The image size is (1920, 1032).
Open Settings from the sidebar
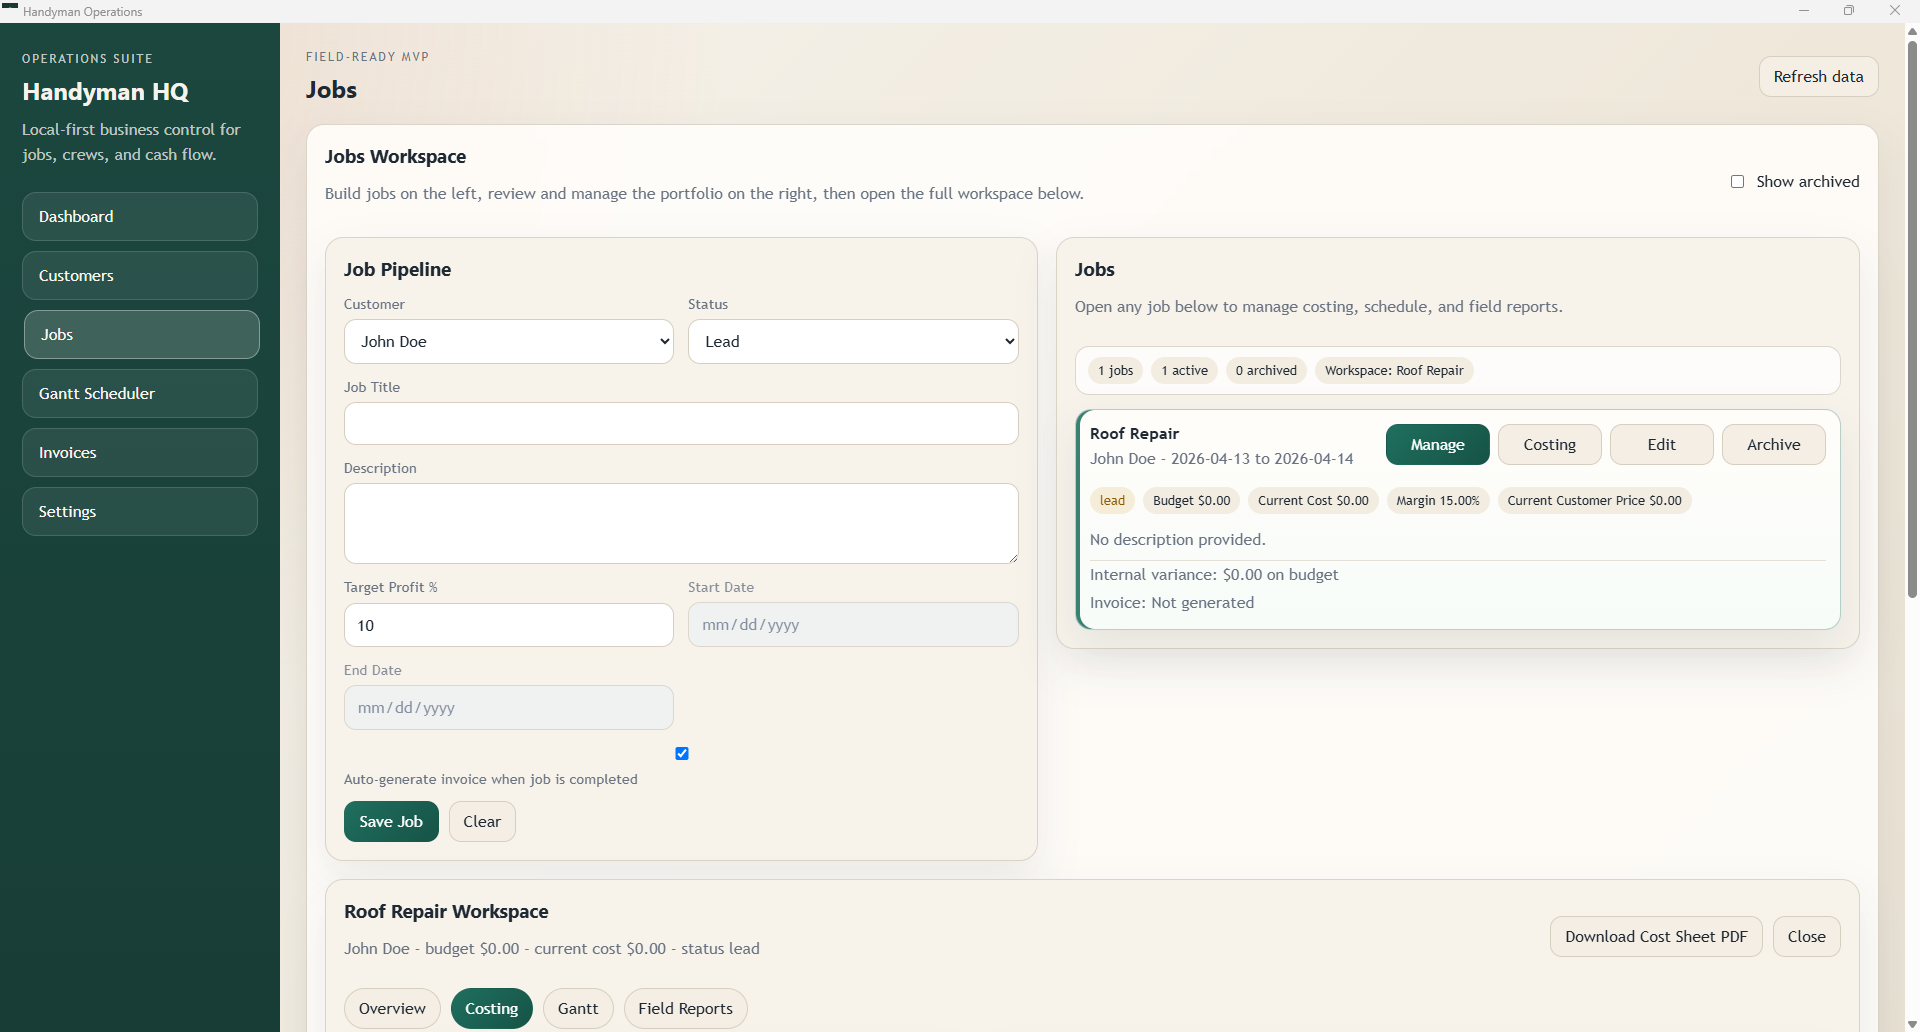pos(140,511)
